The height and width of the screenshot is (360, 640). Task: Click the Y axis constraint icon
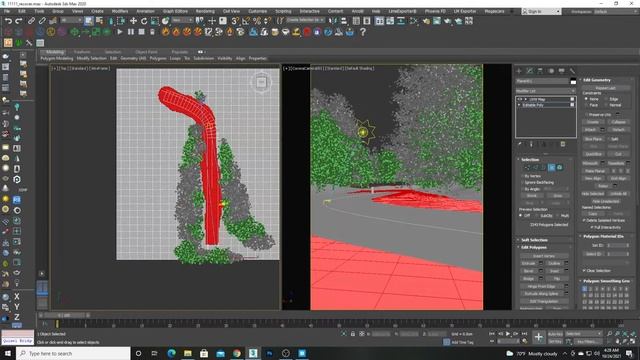[17, 307]
